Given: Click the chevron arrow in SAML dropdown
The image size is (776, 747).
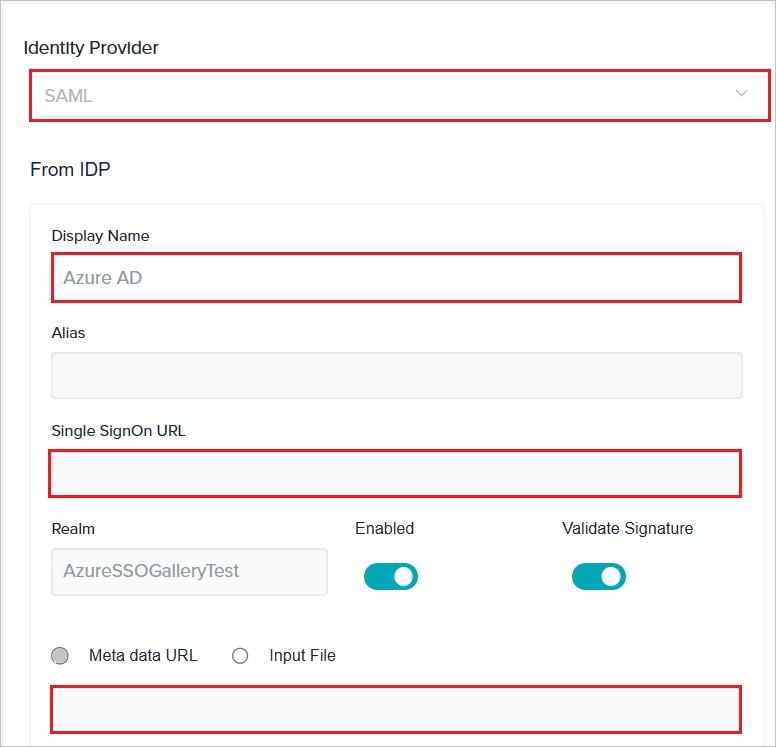Looking at the screenshot, I should coord(741,93).
